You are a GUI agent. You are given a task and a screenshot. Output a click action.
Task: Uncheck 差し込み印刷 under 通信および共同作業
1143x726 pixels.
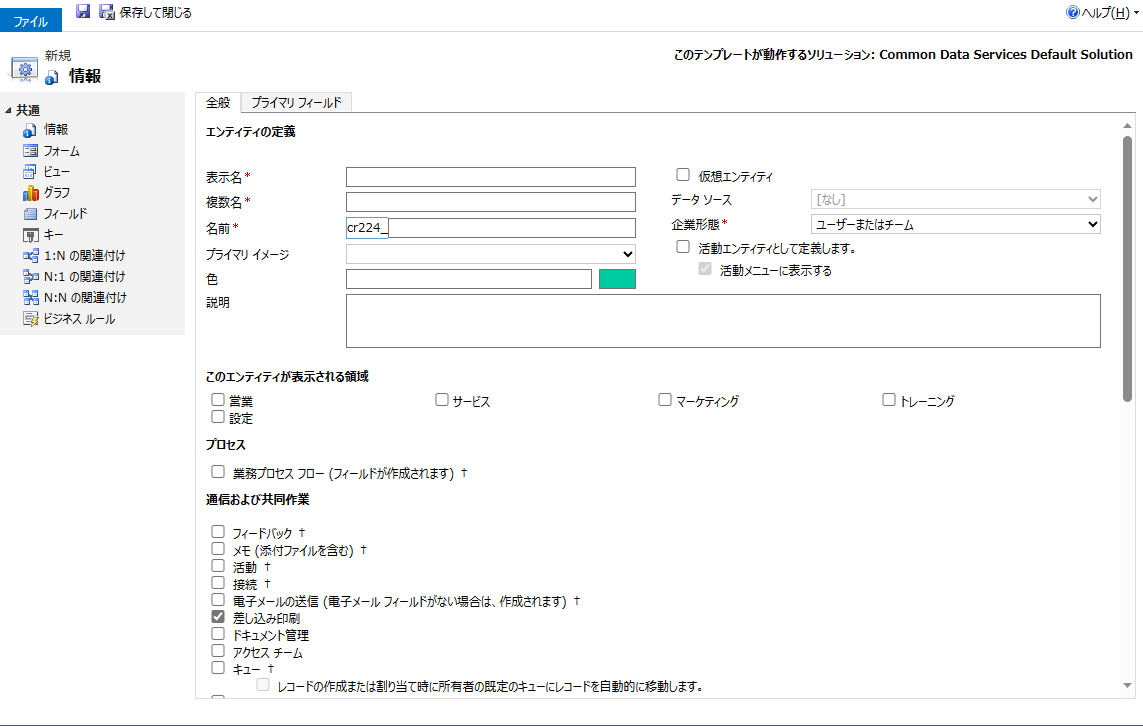(x=217, y=616)
